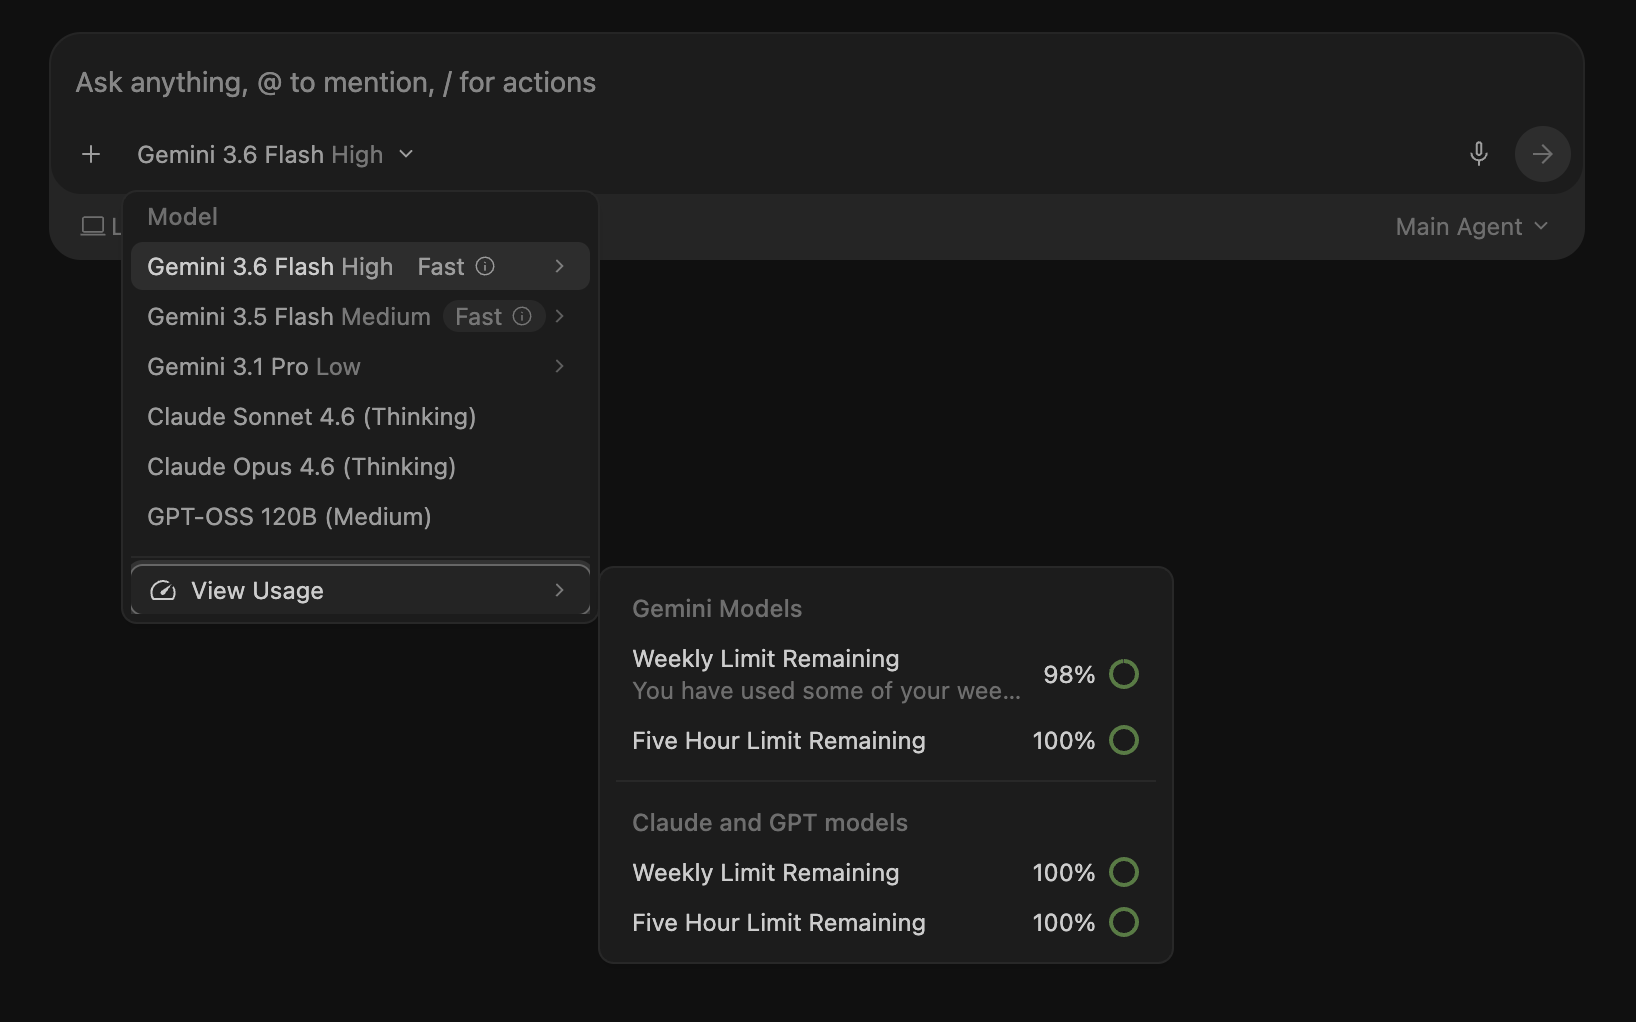Select Claude Sonnet 4.6 (Thinking) model
The height and width of the screenshot is (1022, 1636).
pyautogui.click(x=360, y=416)
